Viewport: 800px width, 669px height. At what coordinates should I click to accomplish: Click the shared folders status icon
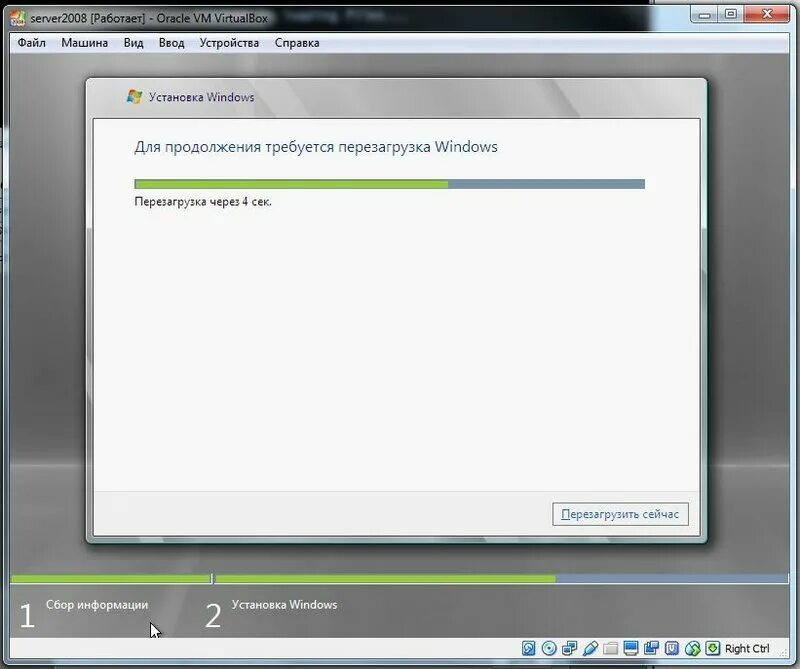point(610,648)
